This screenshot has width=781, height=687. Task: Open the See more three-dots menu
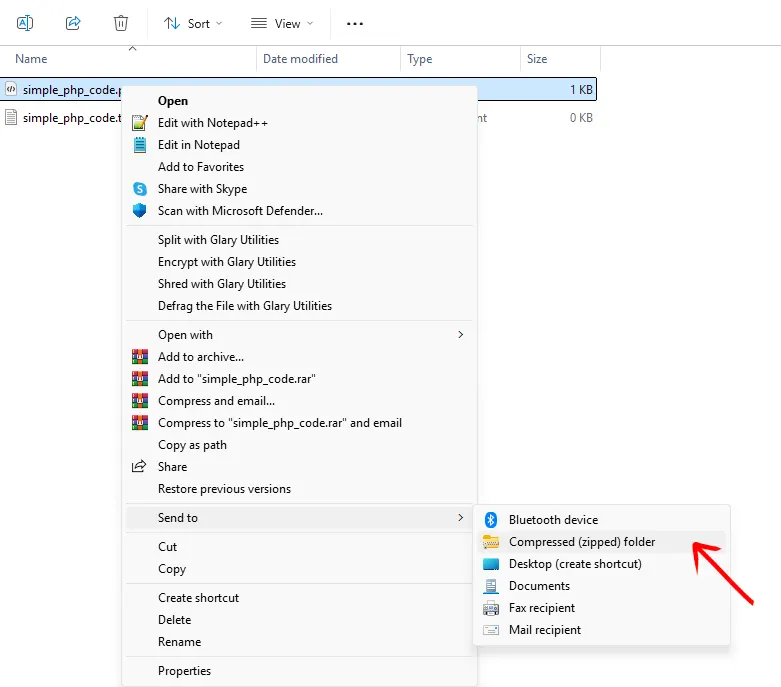pos(355,23)
